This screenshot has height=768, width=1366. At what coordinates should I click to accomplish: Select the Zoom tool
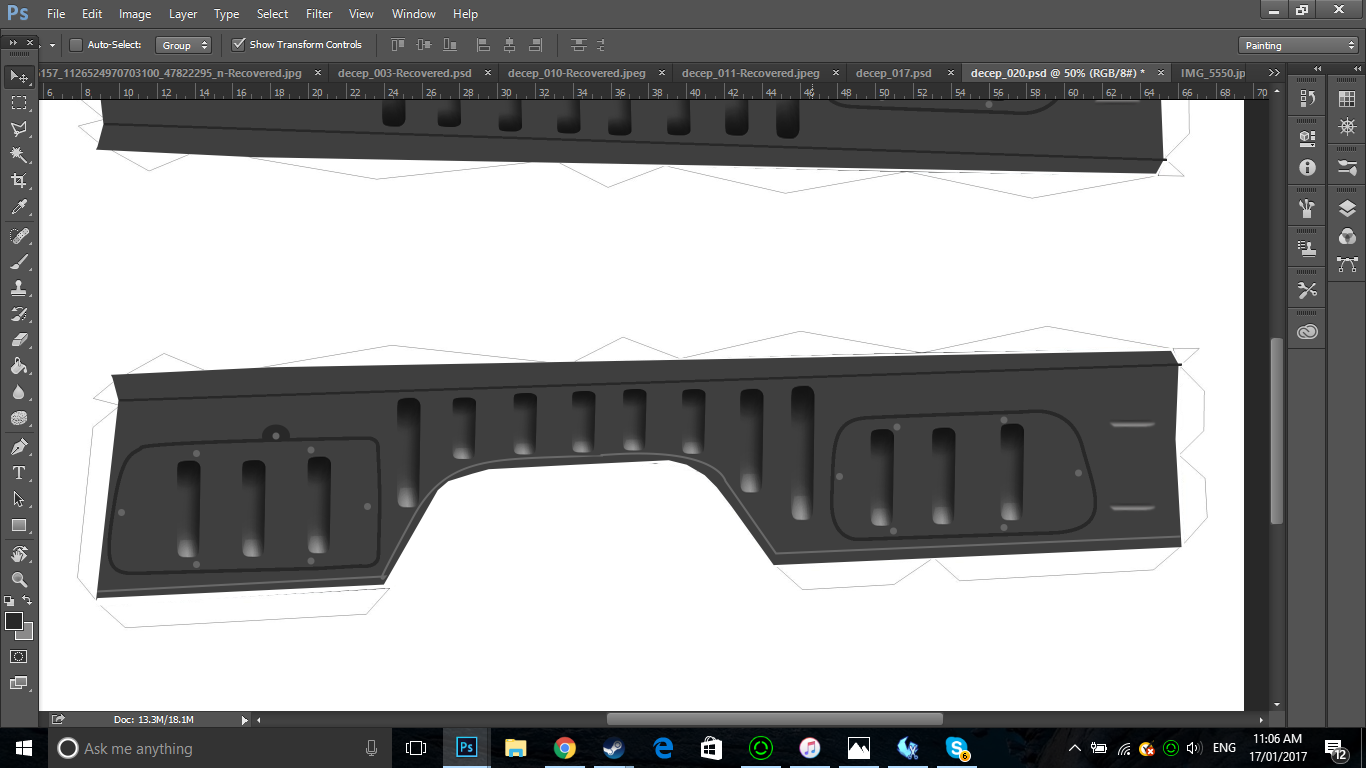coord(18,580)
